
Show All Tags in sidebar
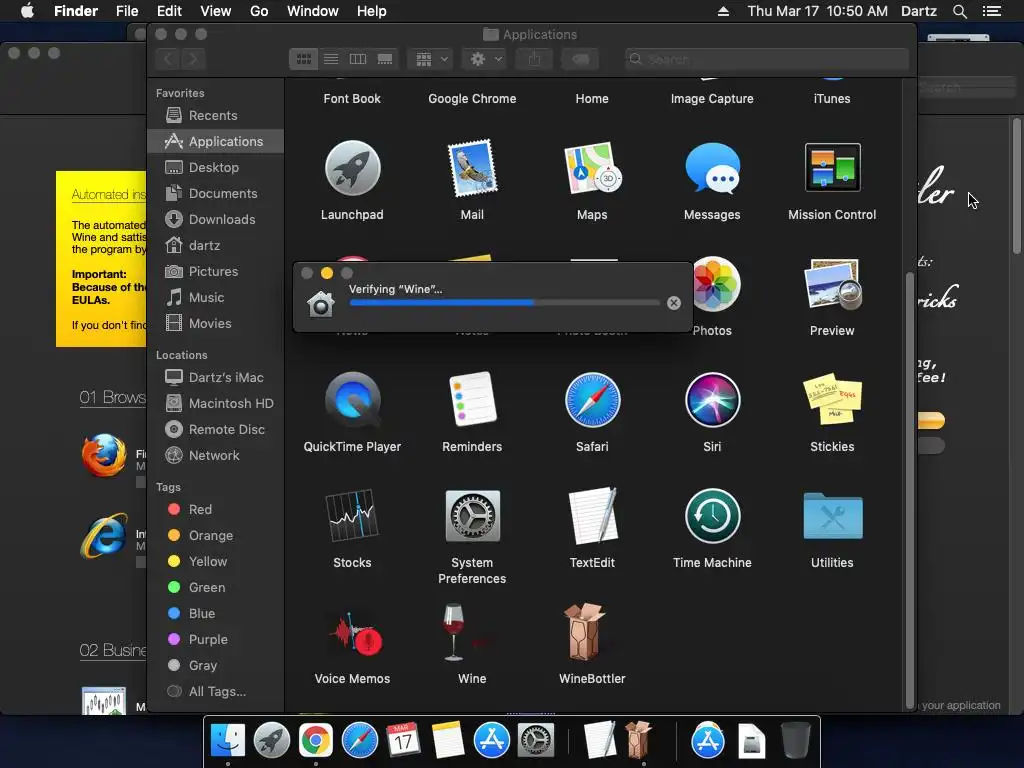pyautogui.click(x=216, y=692)
